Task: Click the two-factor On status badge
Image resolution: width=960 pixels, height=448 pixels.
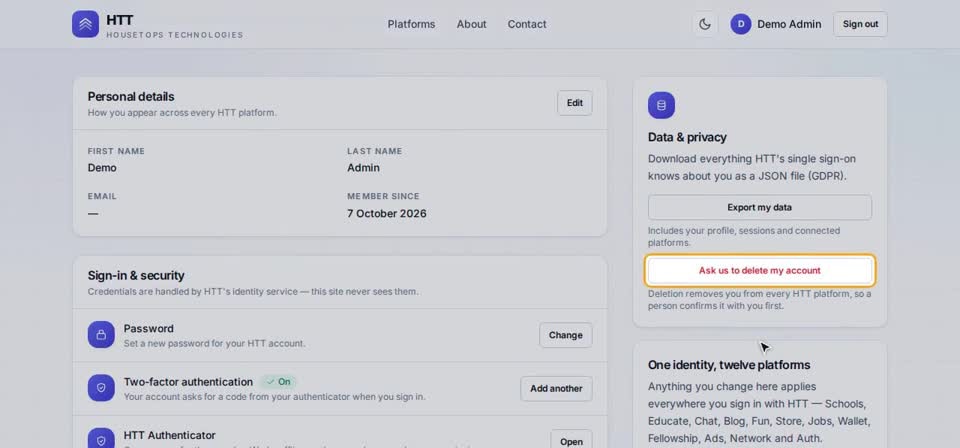Action: pyautogui.click(x=278, y=382)
